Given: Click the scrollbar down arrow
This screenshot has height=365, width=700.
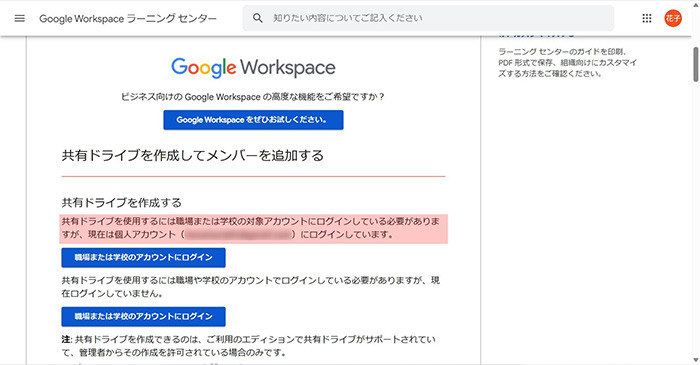Looking at the screenshot, I should click(x=696, y=360).
